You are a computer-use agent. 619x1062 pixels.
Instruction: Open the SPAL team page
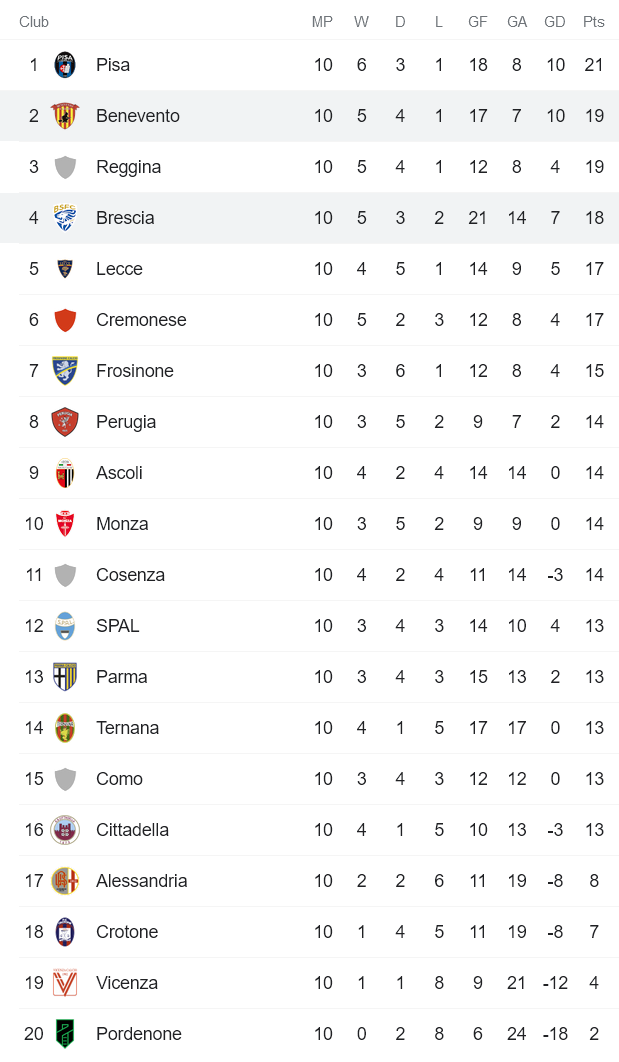(117, 626)
